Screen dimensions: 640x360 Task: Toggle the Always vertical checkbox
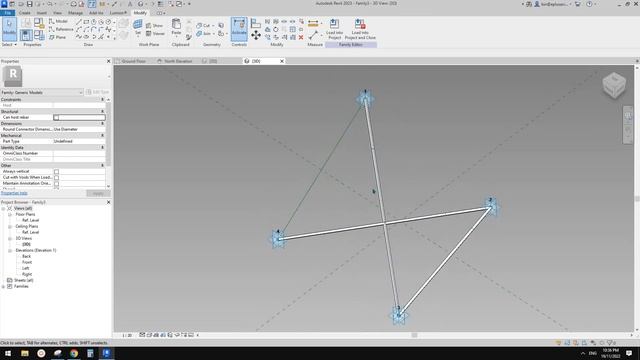(x=56, y=171)
